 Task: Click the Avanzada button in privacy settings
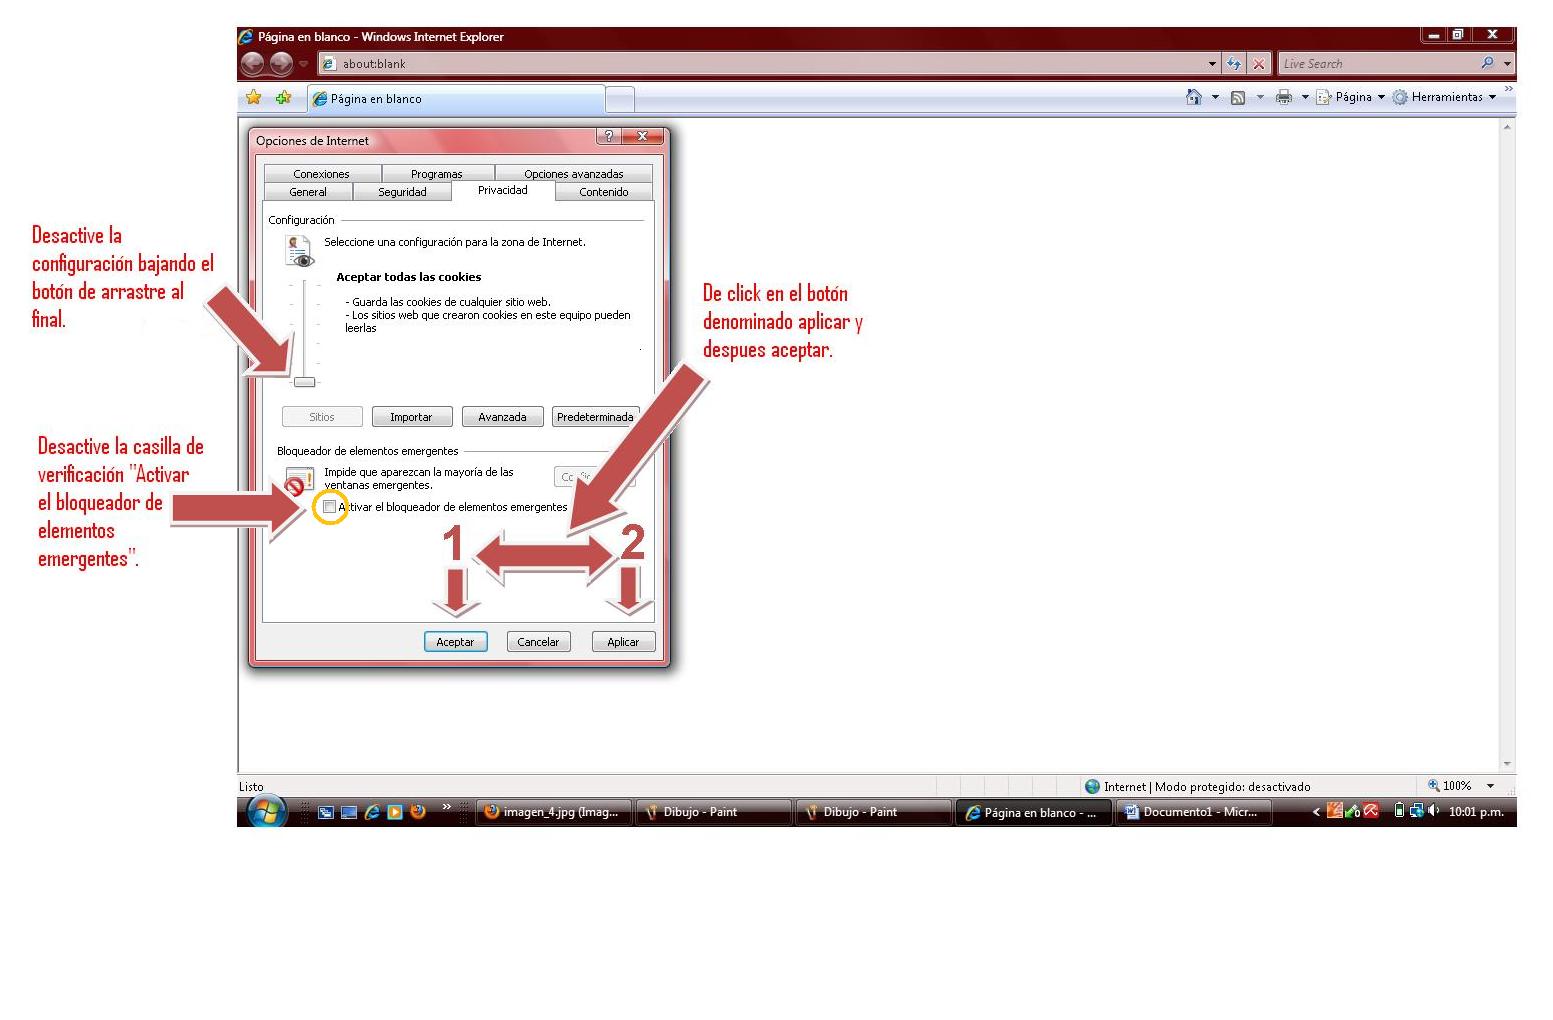click(502, 417)
